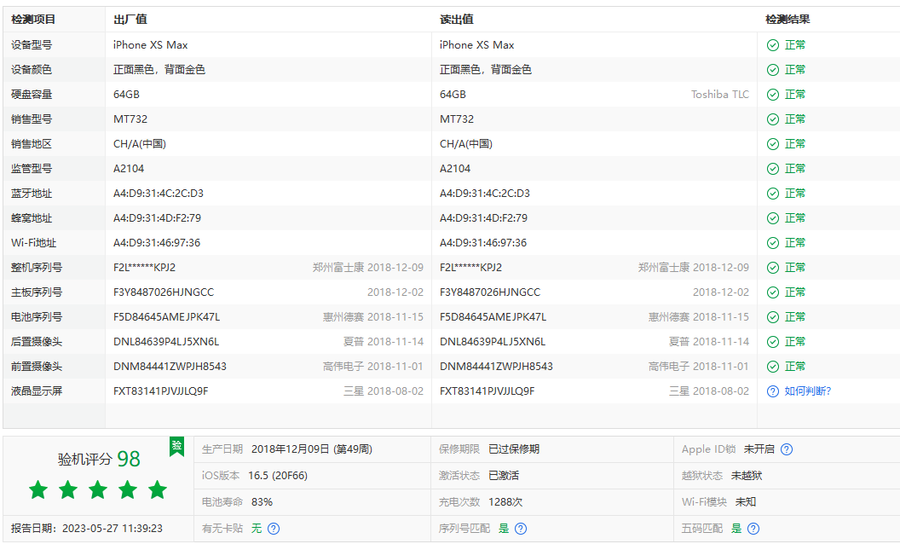Click 激活状态 value 已激活
This screenshot has height=544, width=900.
[x=504, y=476]
